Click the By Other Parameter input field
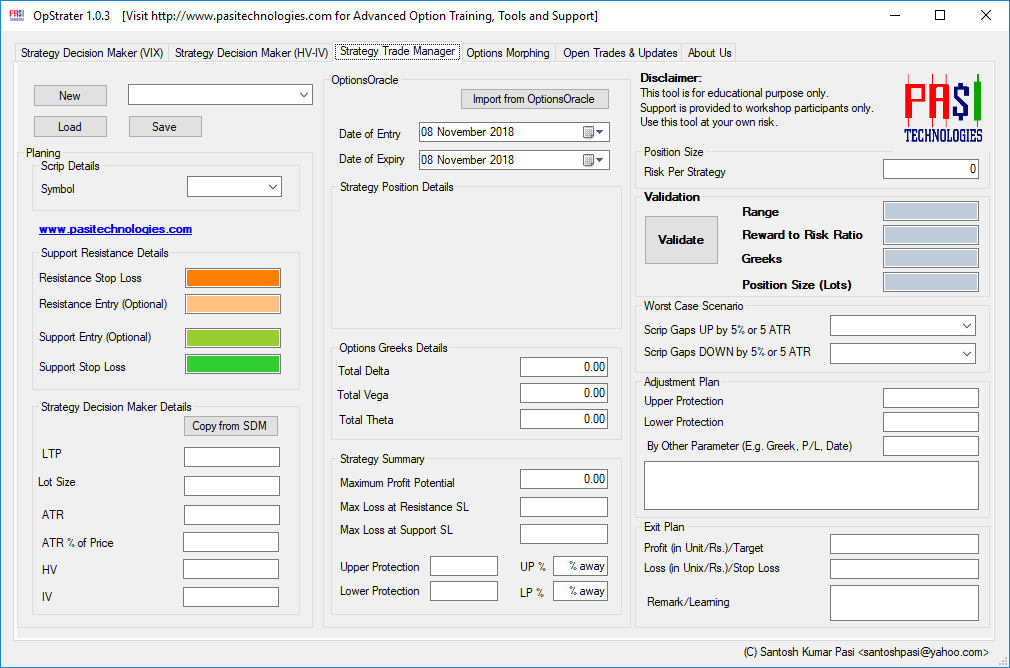The image size is (1010, 668). (931, 446)
